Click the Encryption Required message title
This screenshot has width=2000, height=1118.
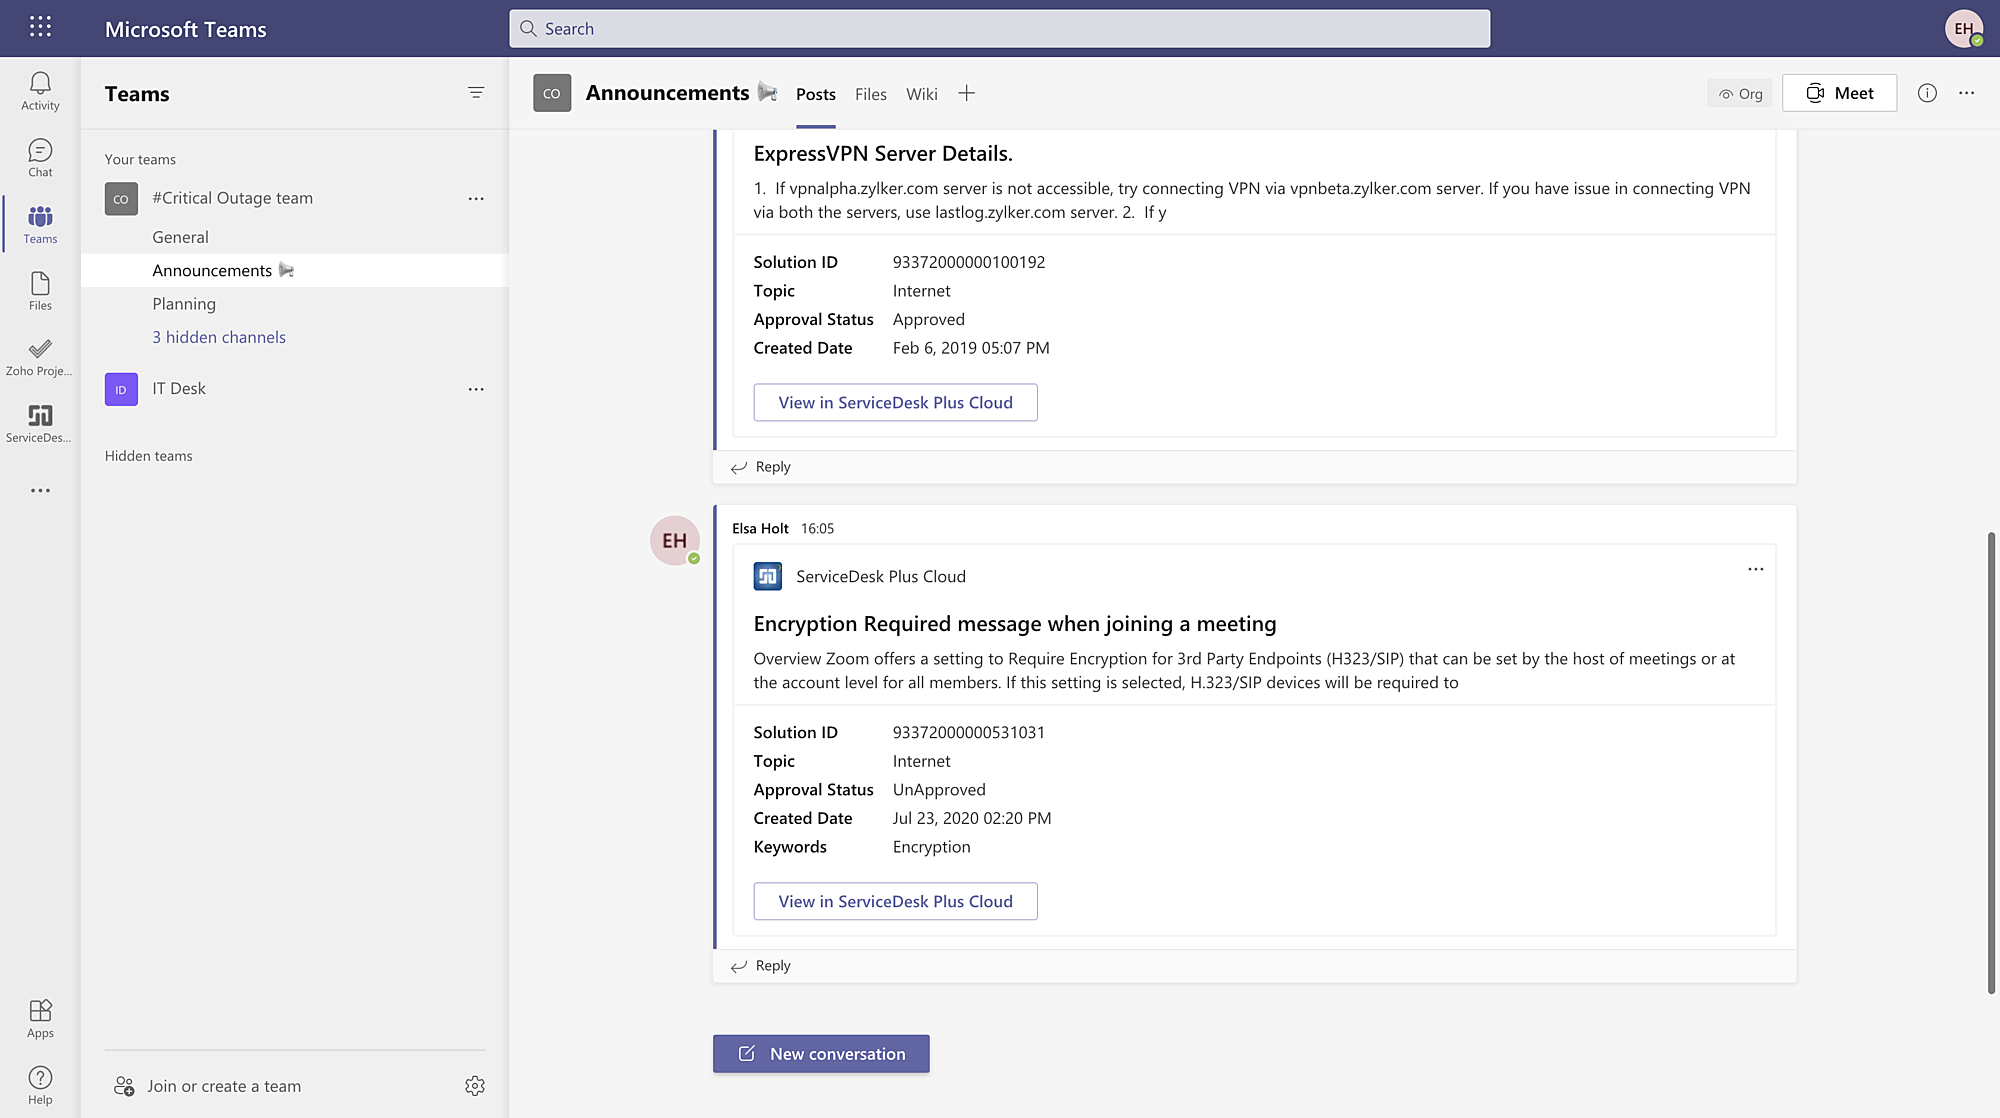point(1015,624)
